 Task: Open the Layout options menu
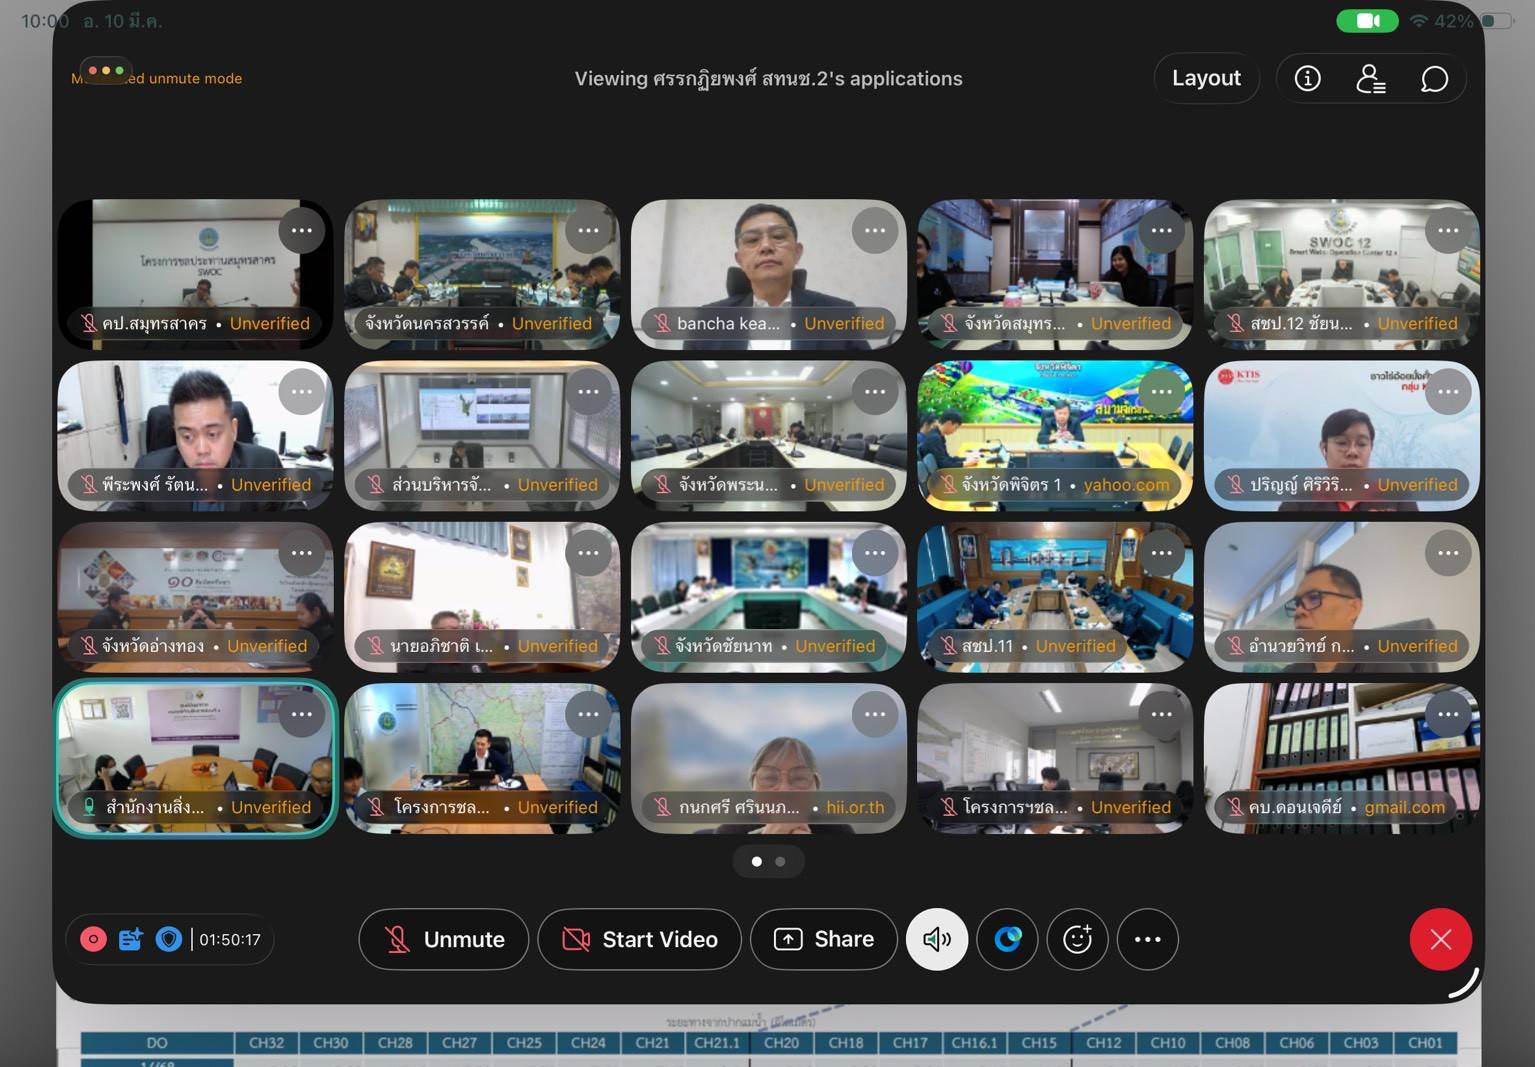click(x=1205, y=78)
